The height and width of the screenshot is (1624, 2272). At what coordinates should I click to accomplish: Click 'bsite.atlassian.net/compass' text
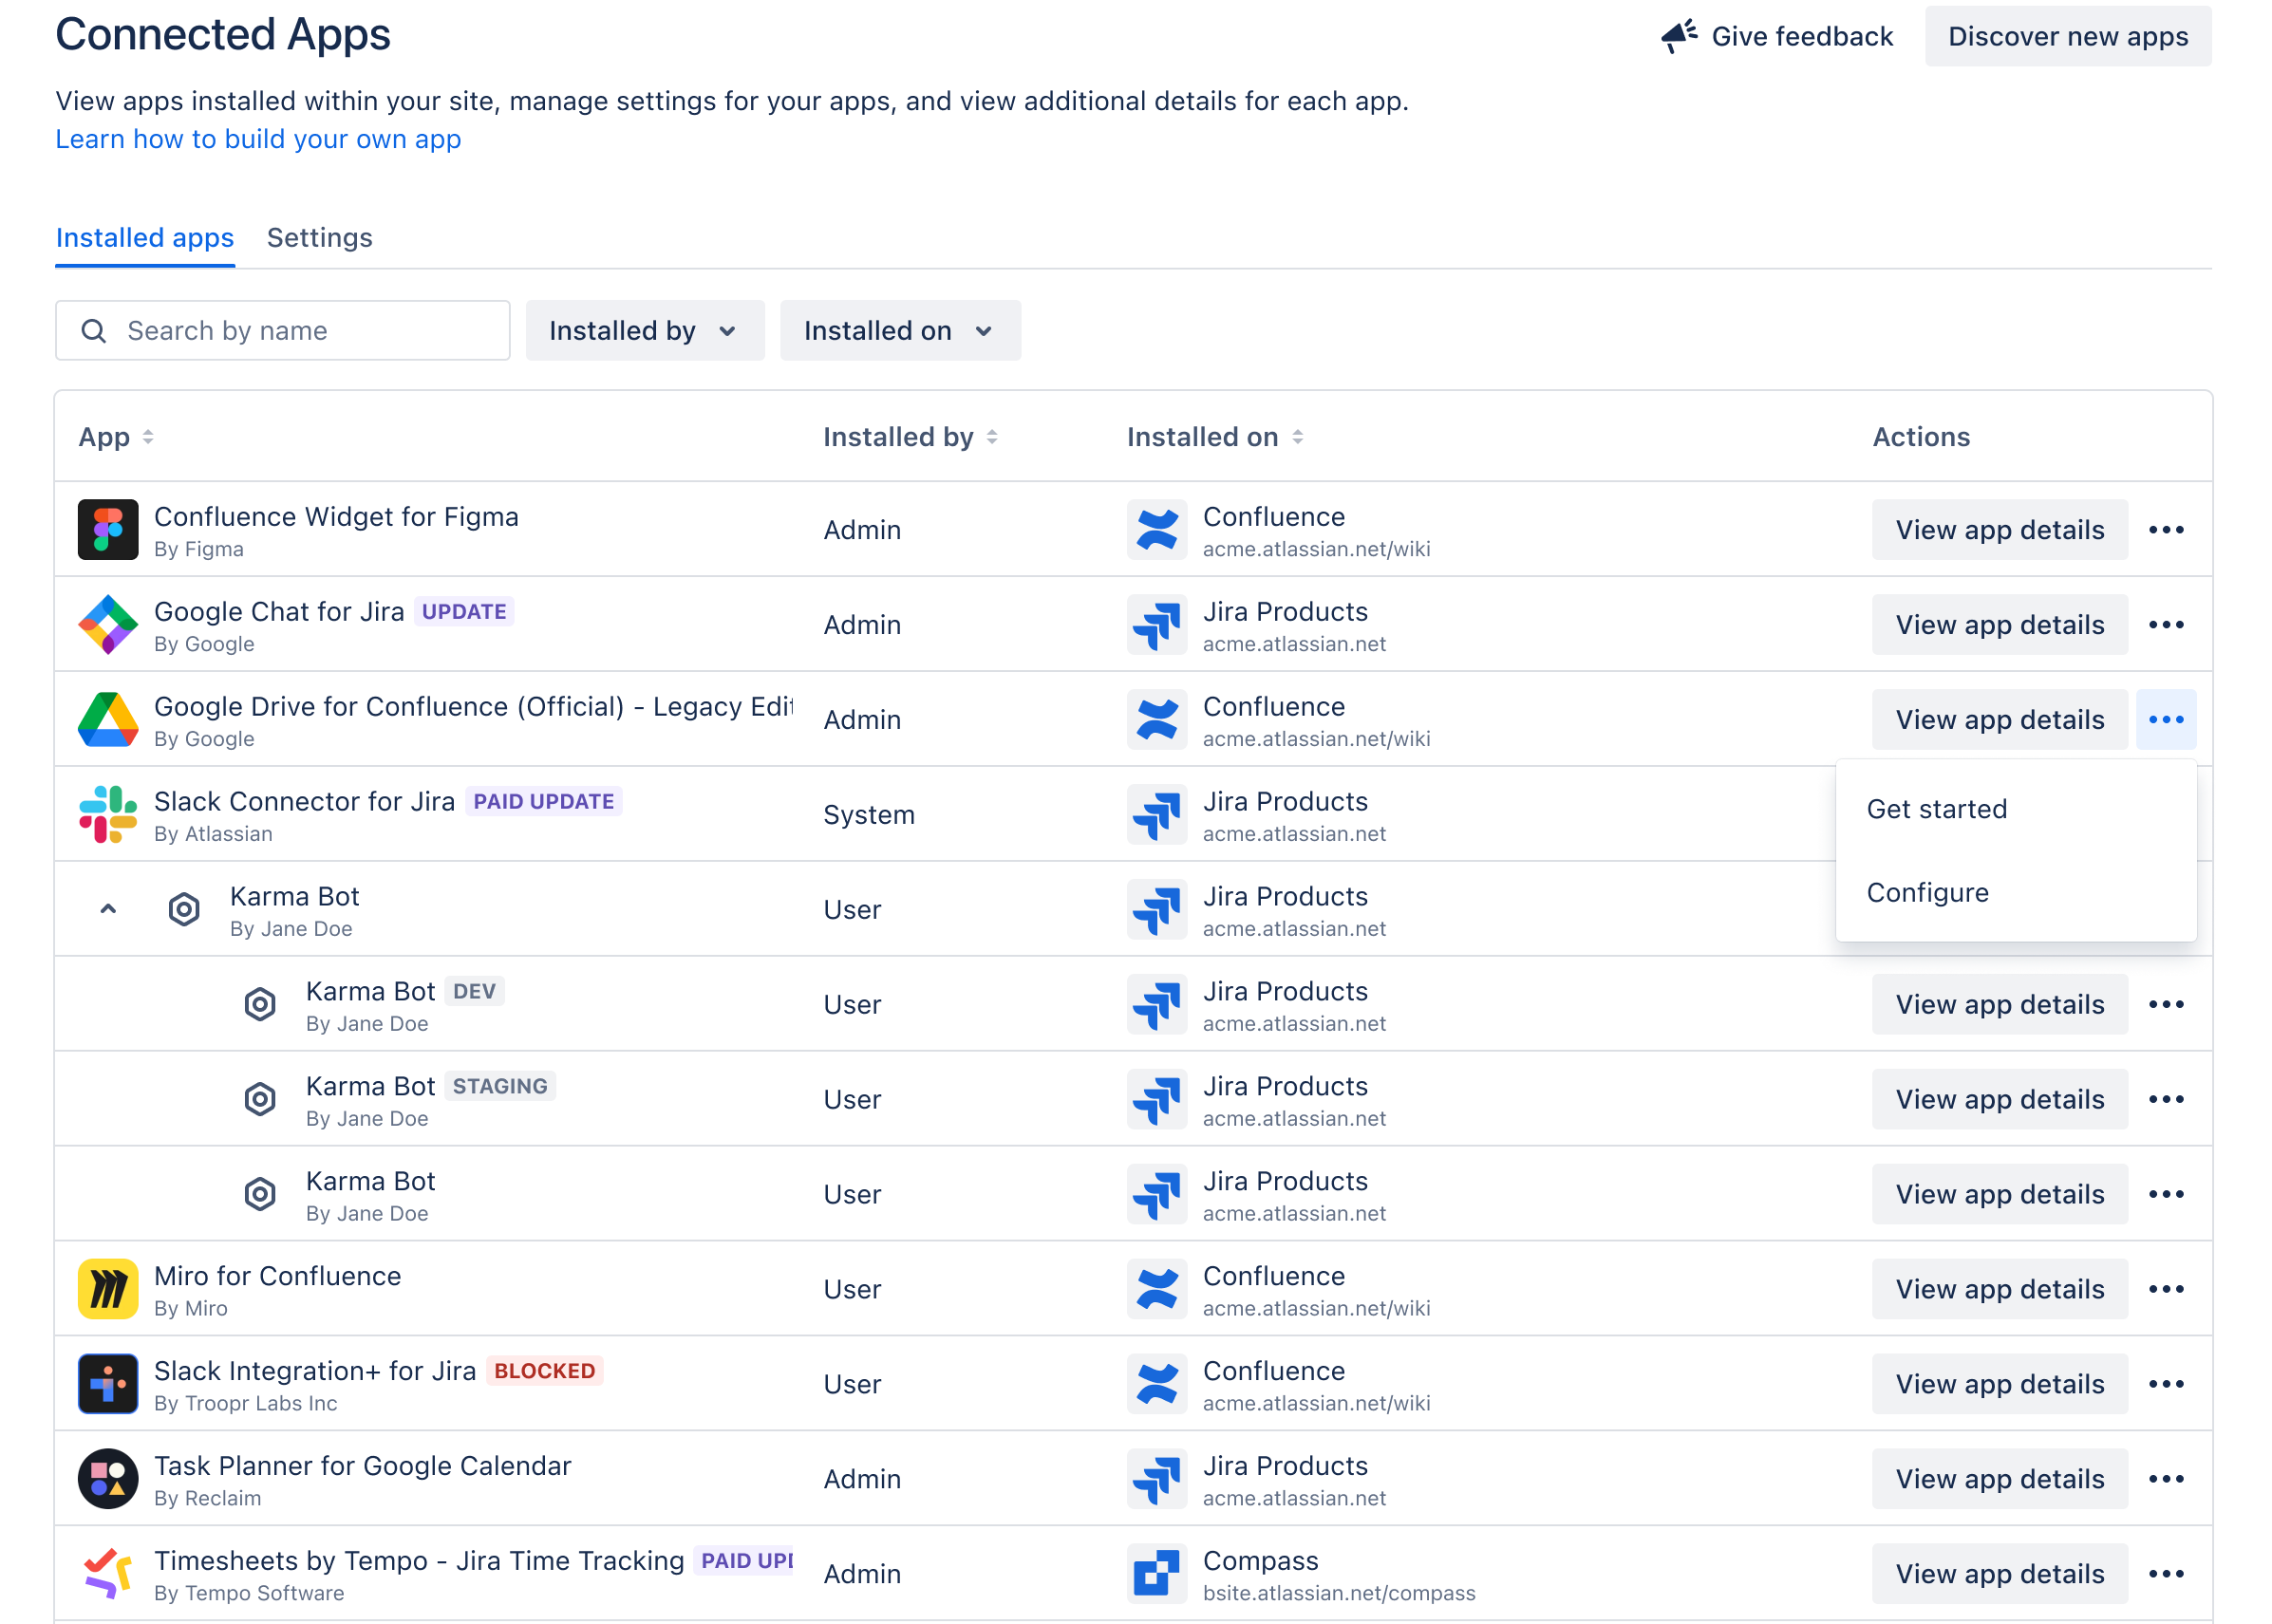(1339, 1593)
